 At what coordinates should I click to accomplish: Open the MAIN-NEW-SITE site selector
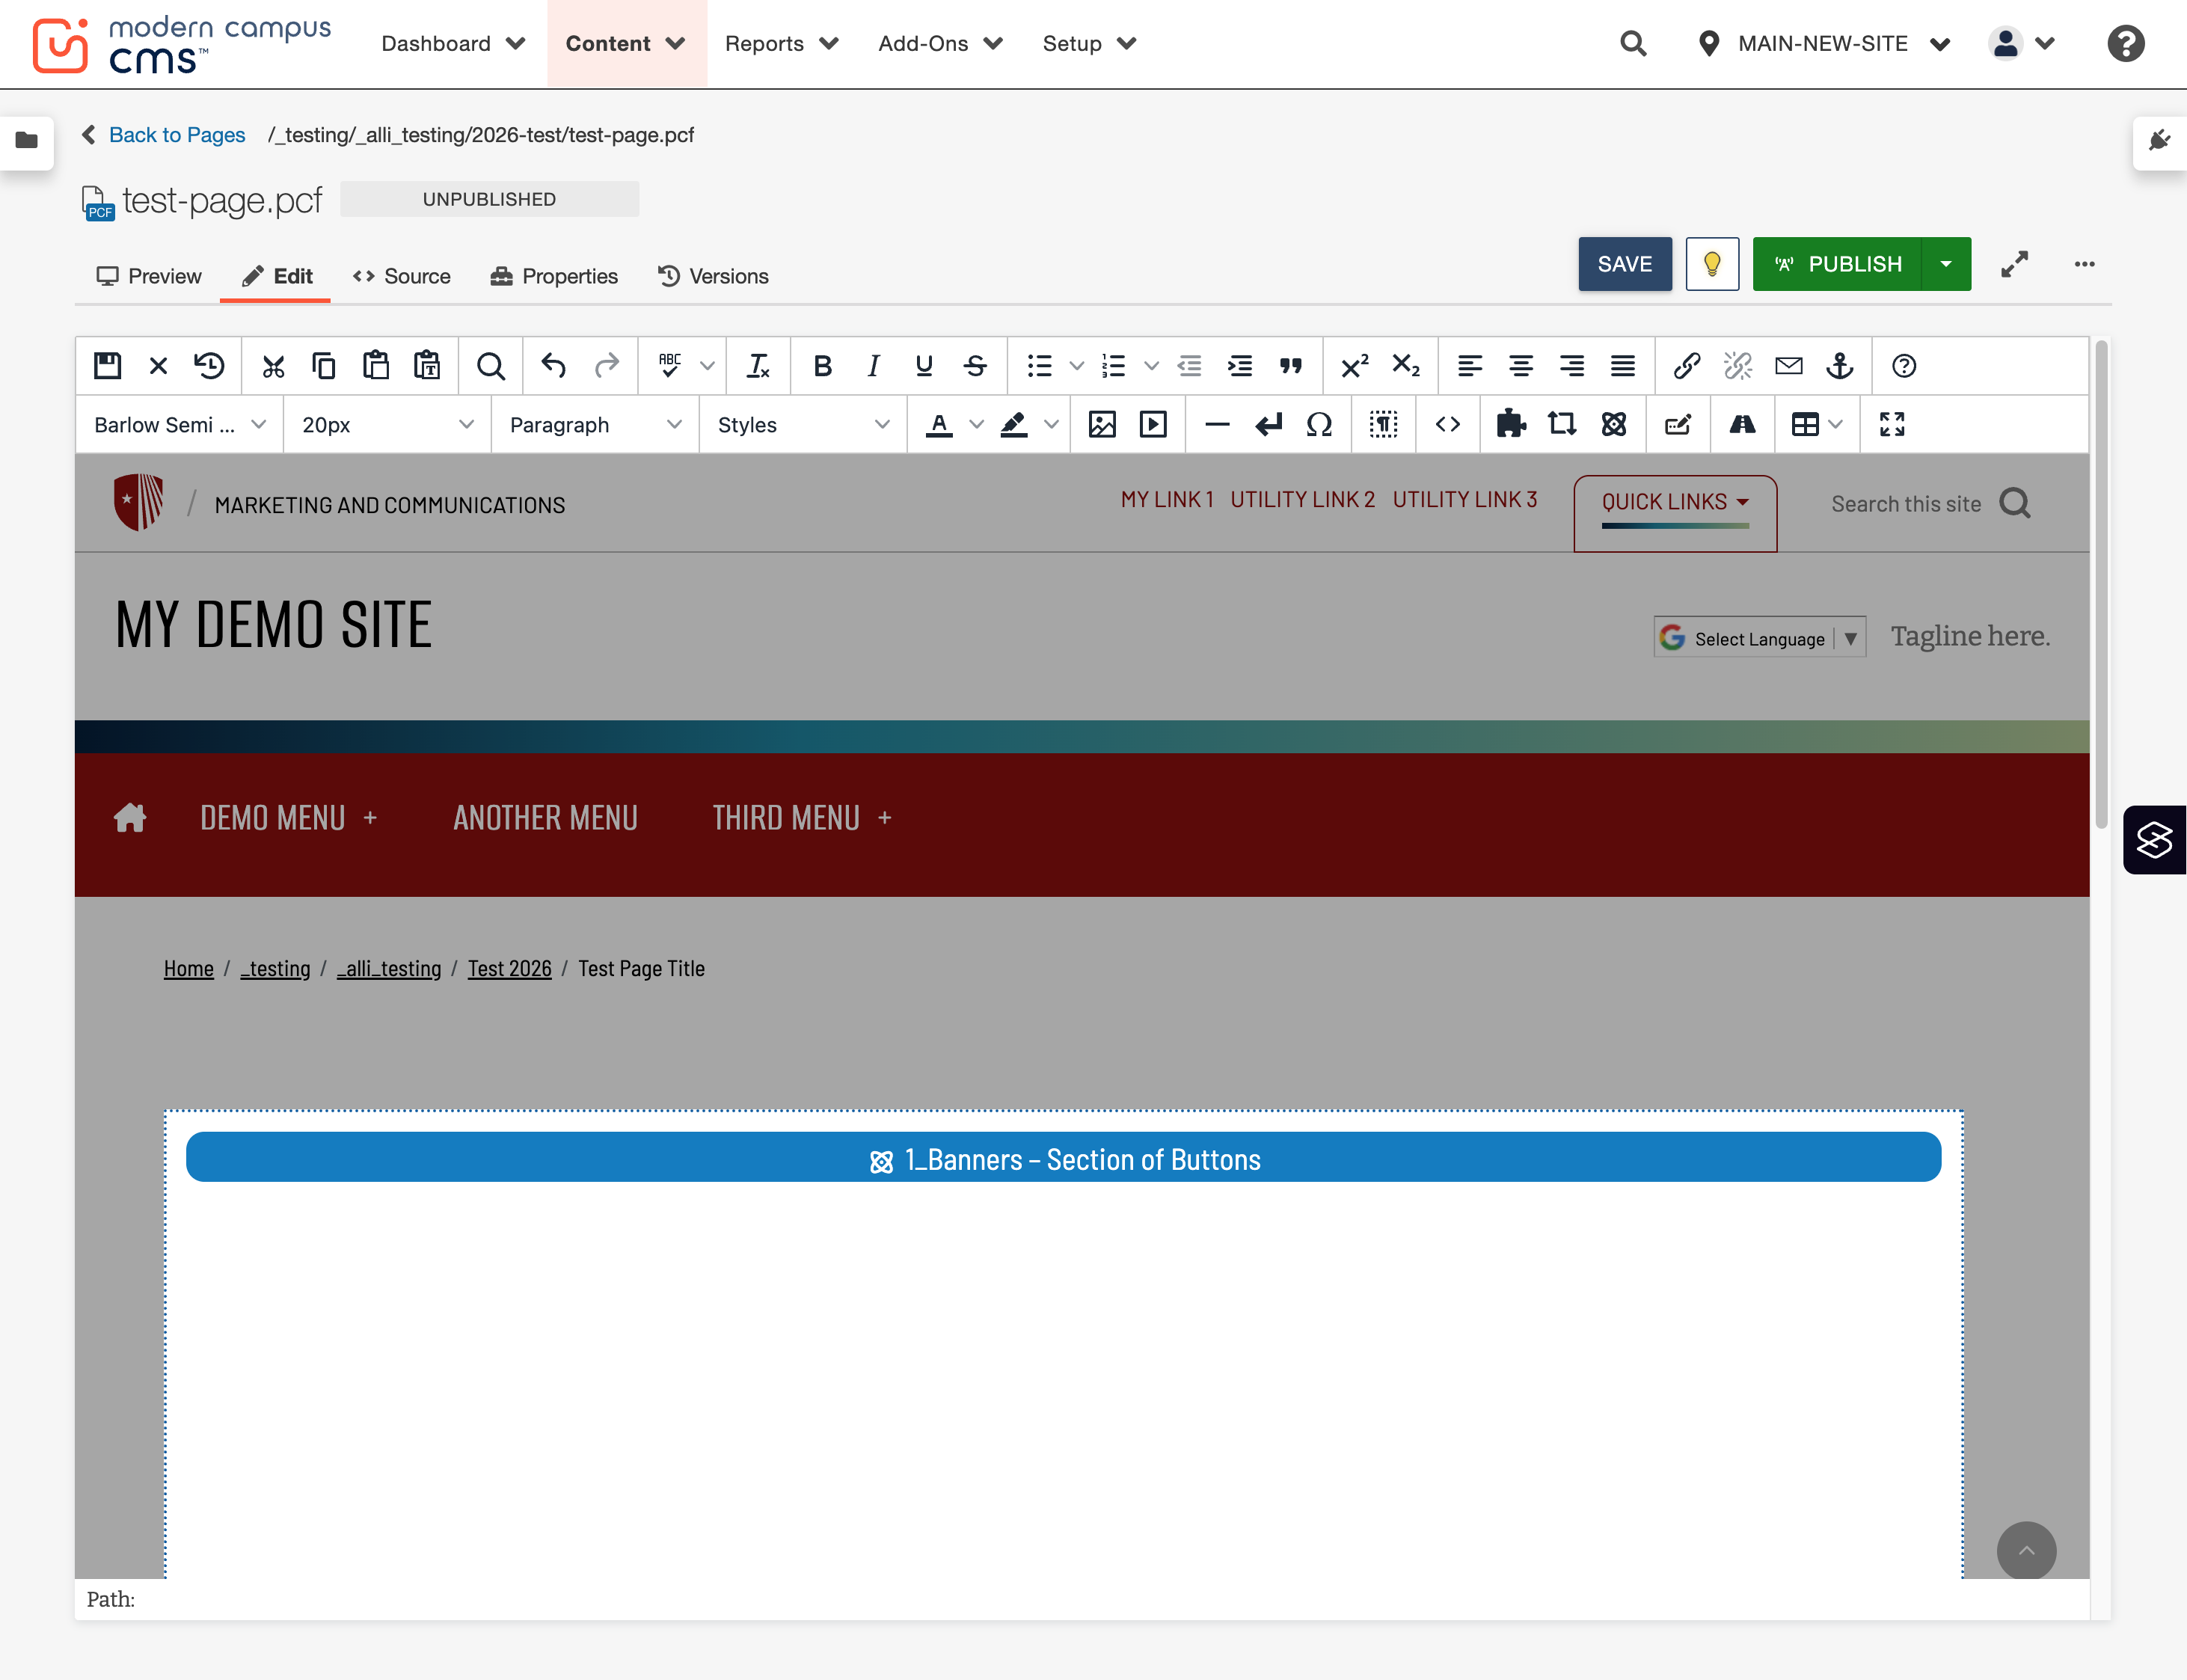click(x=1824, y=43)
